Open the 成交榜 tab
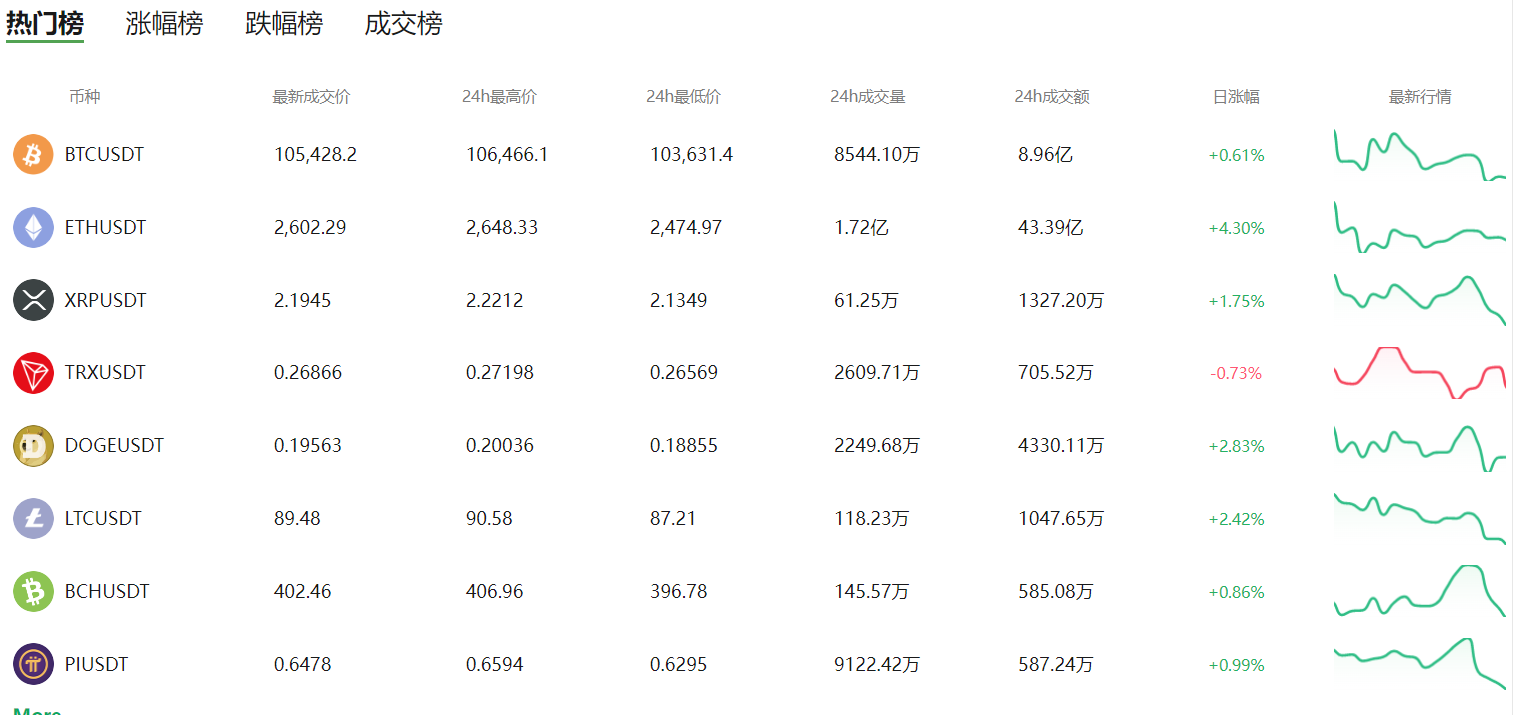 (x=403, y=24)
